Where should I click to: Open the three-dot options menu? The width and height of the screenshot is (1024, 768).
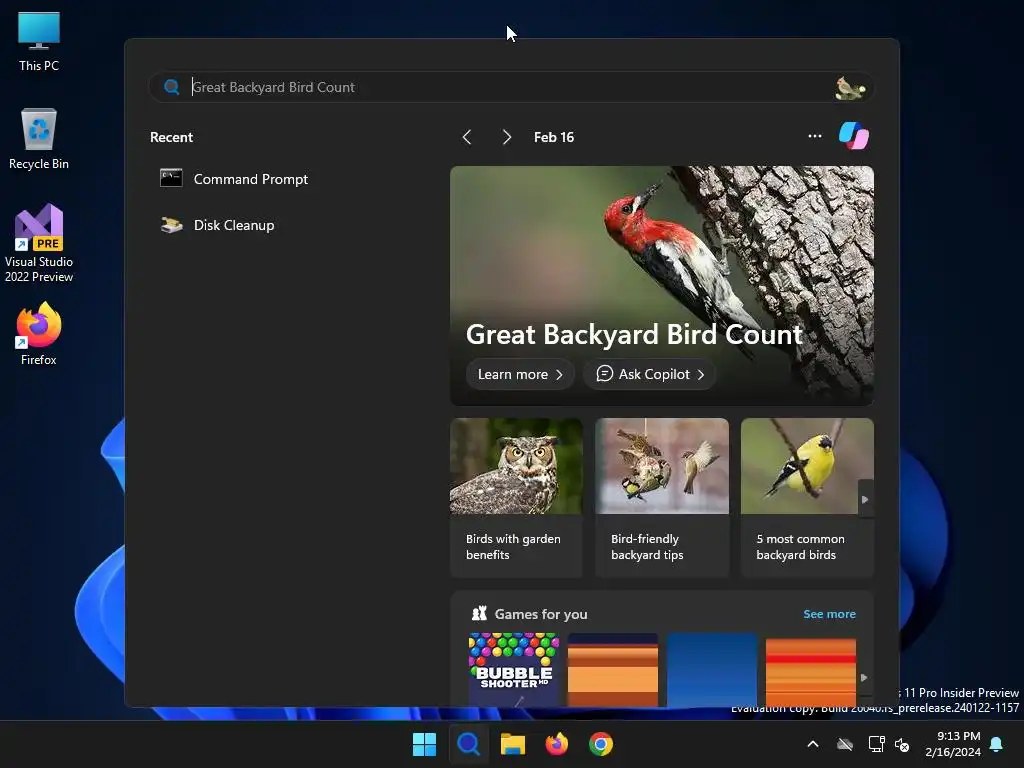[x=814, y=136]
